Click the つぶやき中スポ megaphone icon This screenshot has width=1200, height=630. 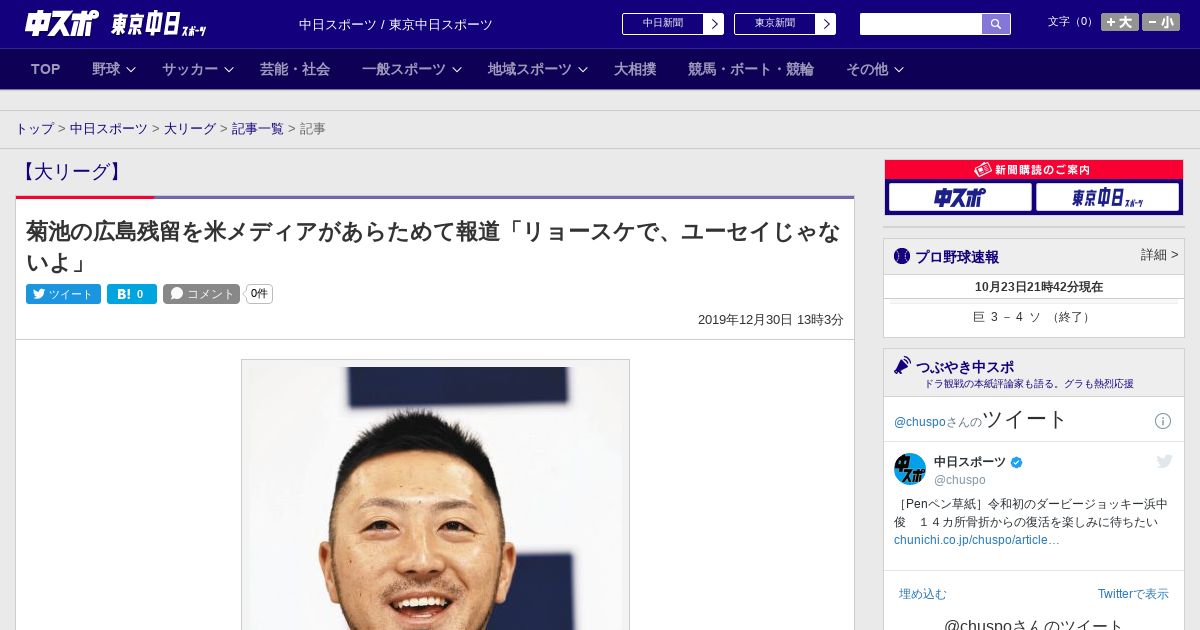click(x=903, y=366)
